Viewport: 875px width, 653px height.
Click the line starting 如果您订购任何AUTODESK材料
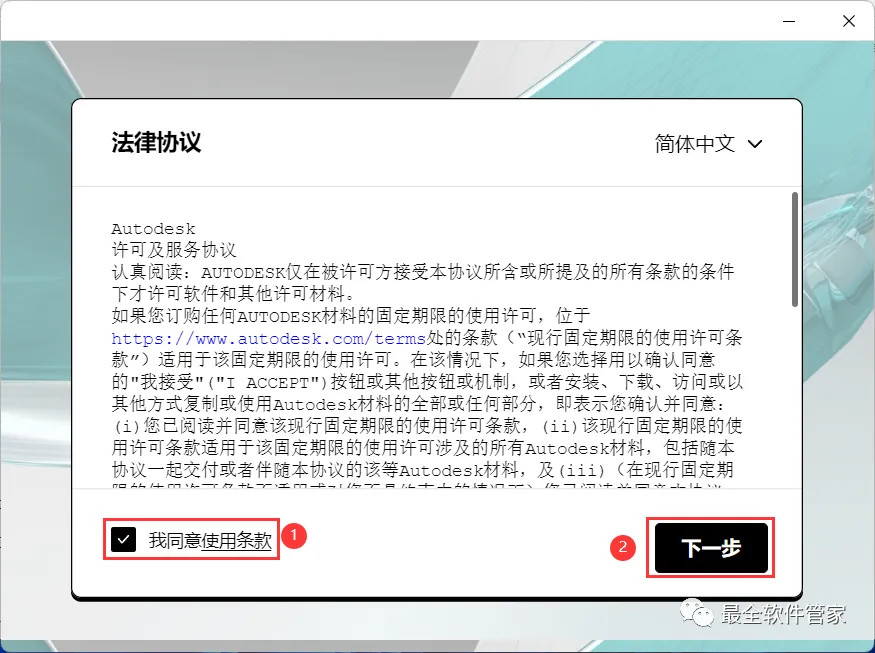pyautogui.click(x=350, y=316)
